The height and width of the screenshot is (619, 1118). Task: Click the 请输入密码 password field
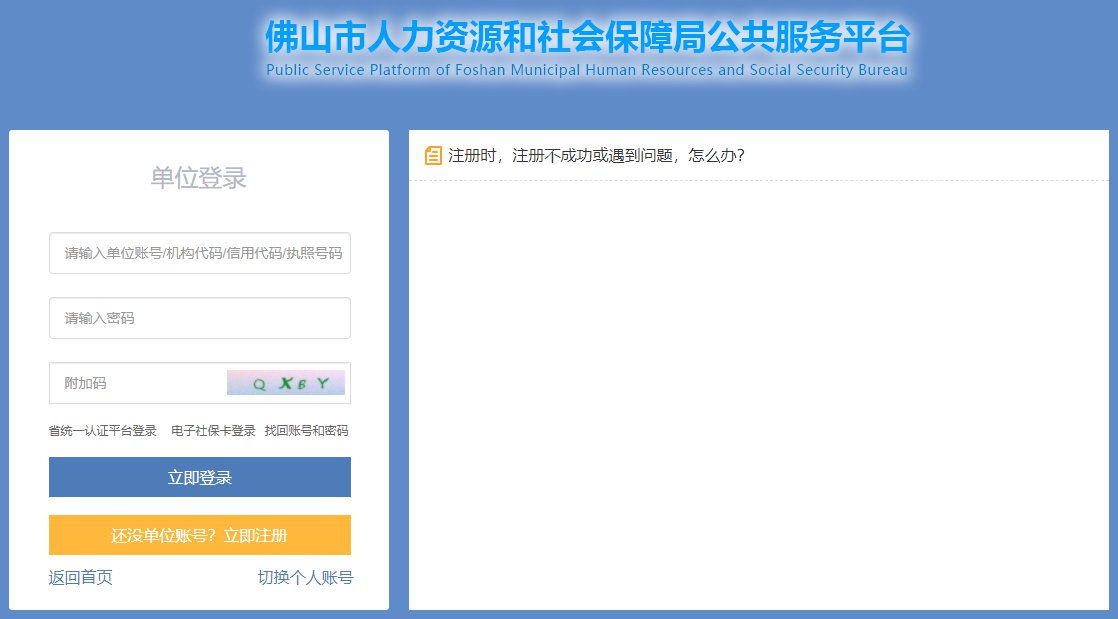click(200, 318)
